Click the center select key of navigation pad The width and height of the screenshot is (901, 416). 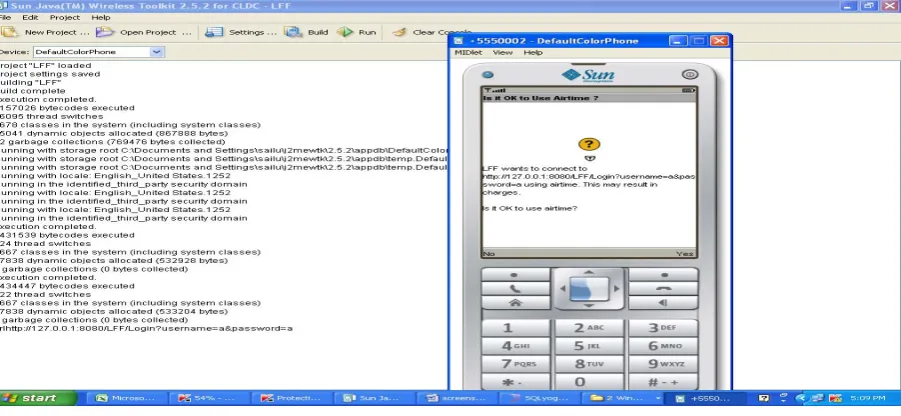point(589,289)
